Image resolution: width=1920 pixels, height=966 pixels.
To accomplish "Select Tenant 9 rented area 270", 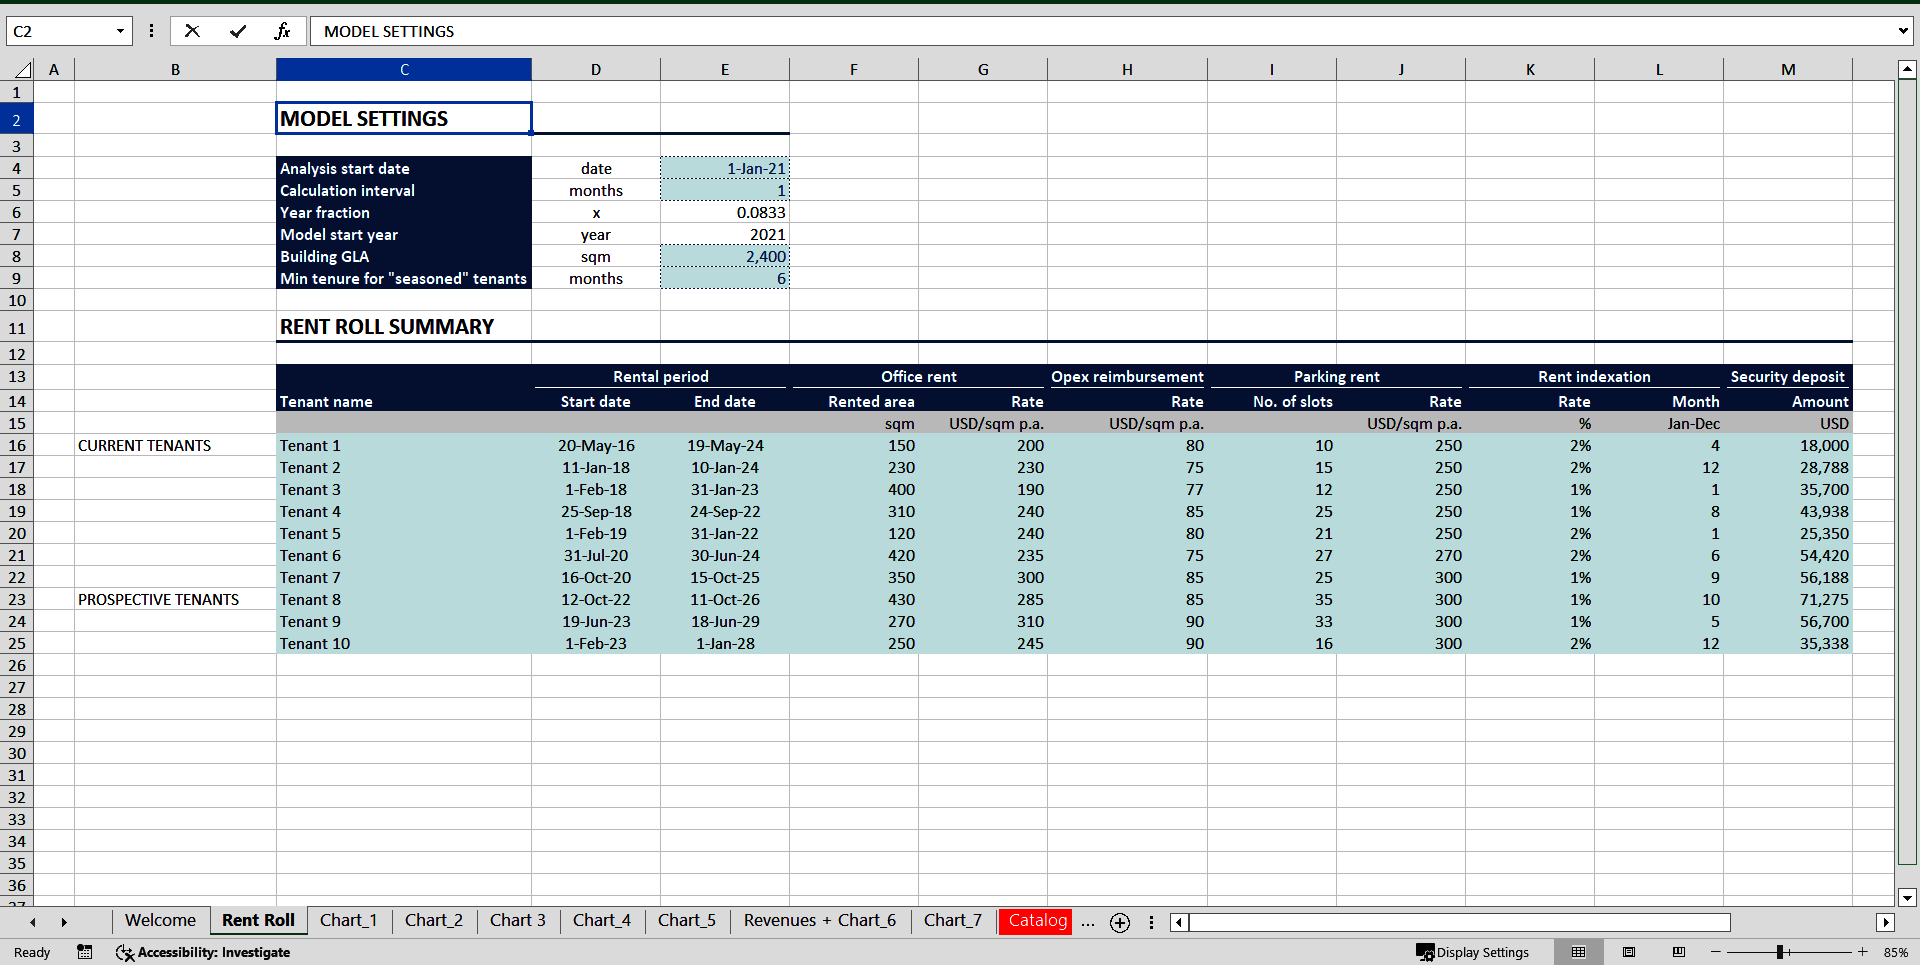I will [854, 621].
